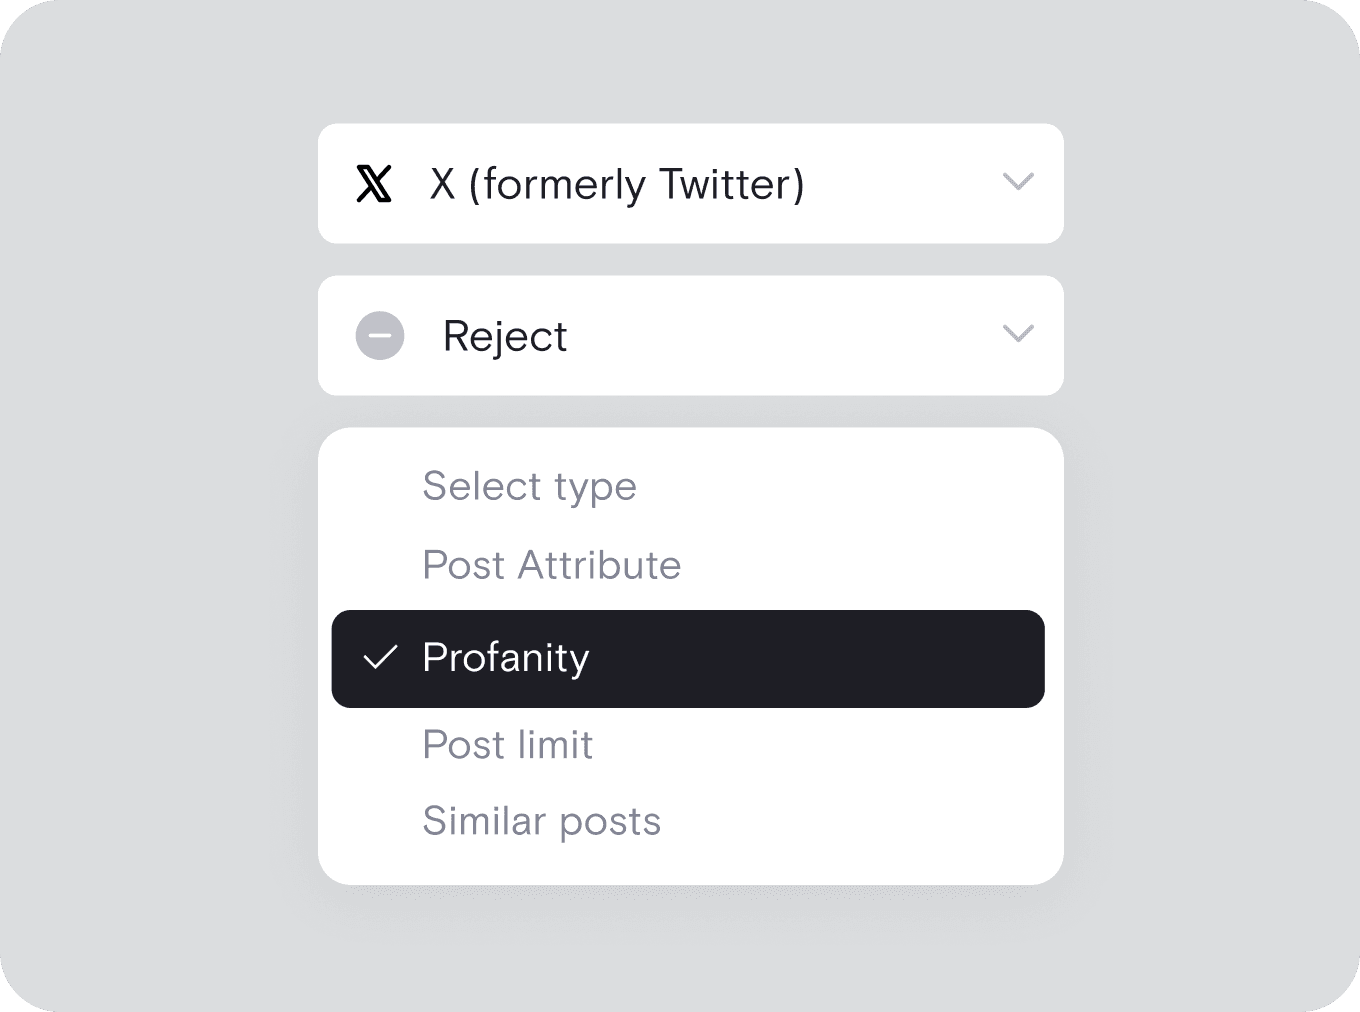Choose the 'Select type' placeholder option
The width and height of the screenshot is (1360, 1012).
pos(529,487)
